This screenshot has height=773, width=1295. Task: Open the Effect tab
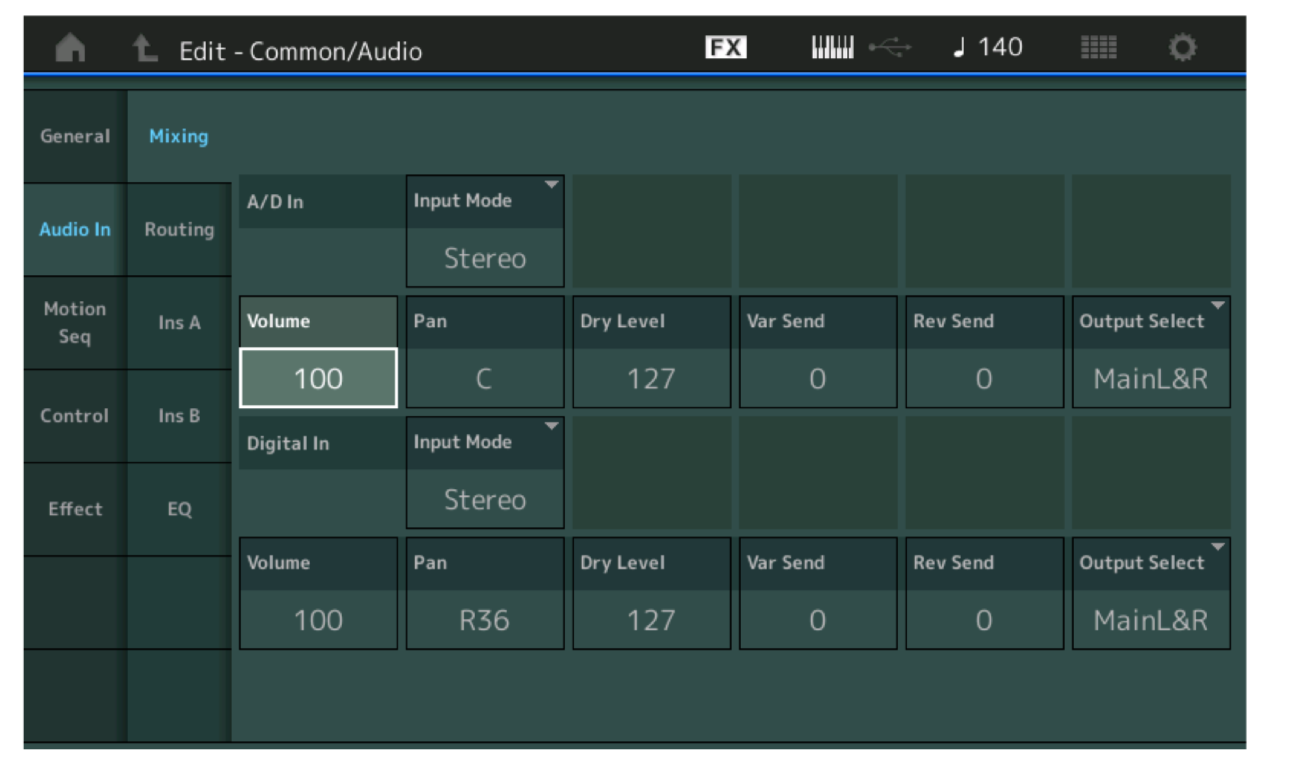point(75,509)
